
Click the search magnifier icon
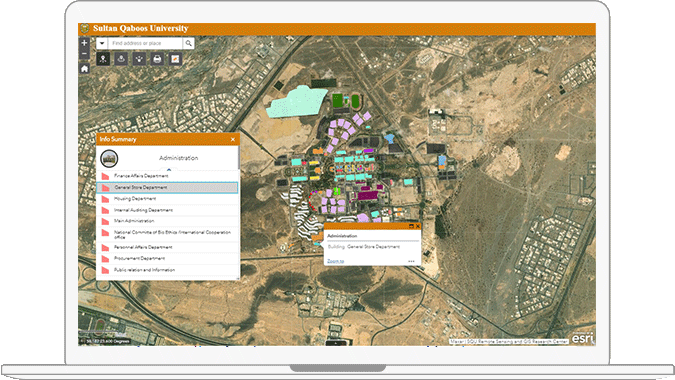click(189, 43)
